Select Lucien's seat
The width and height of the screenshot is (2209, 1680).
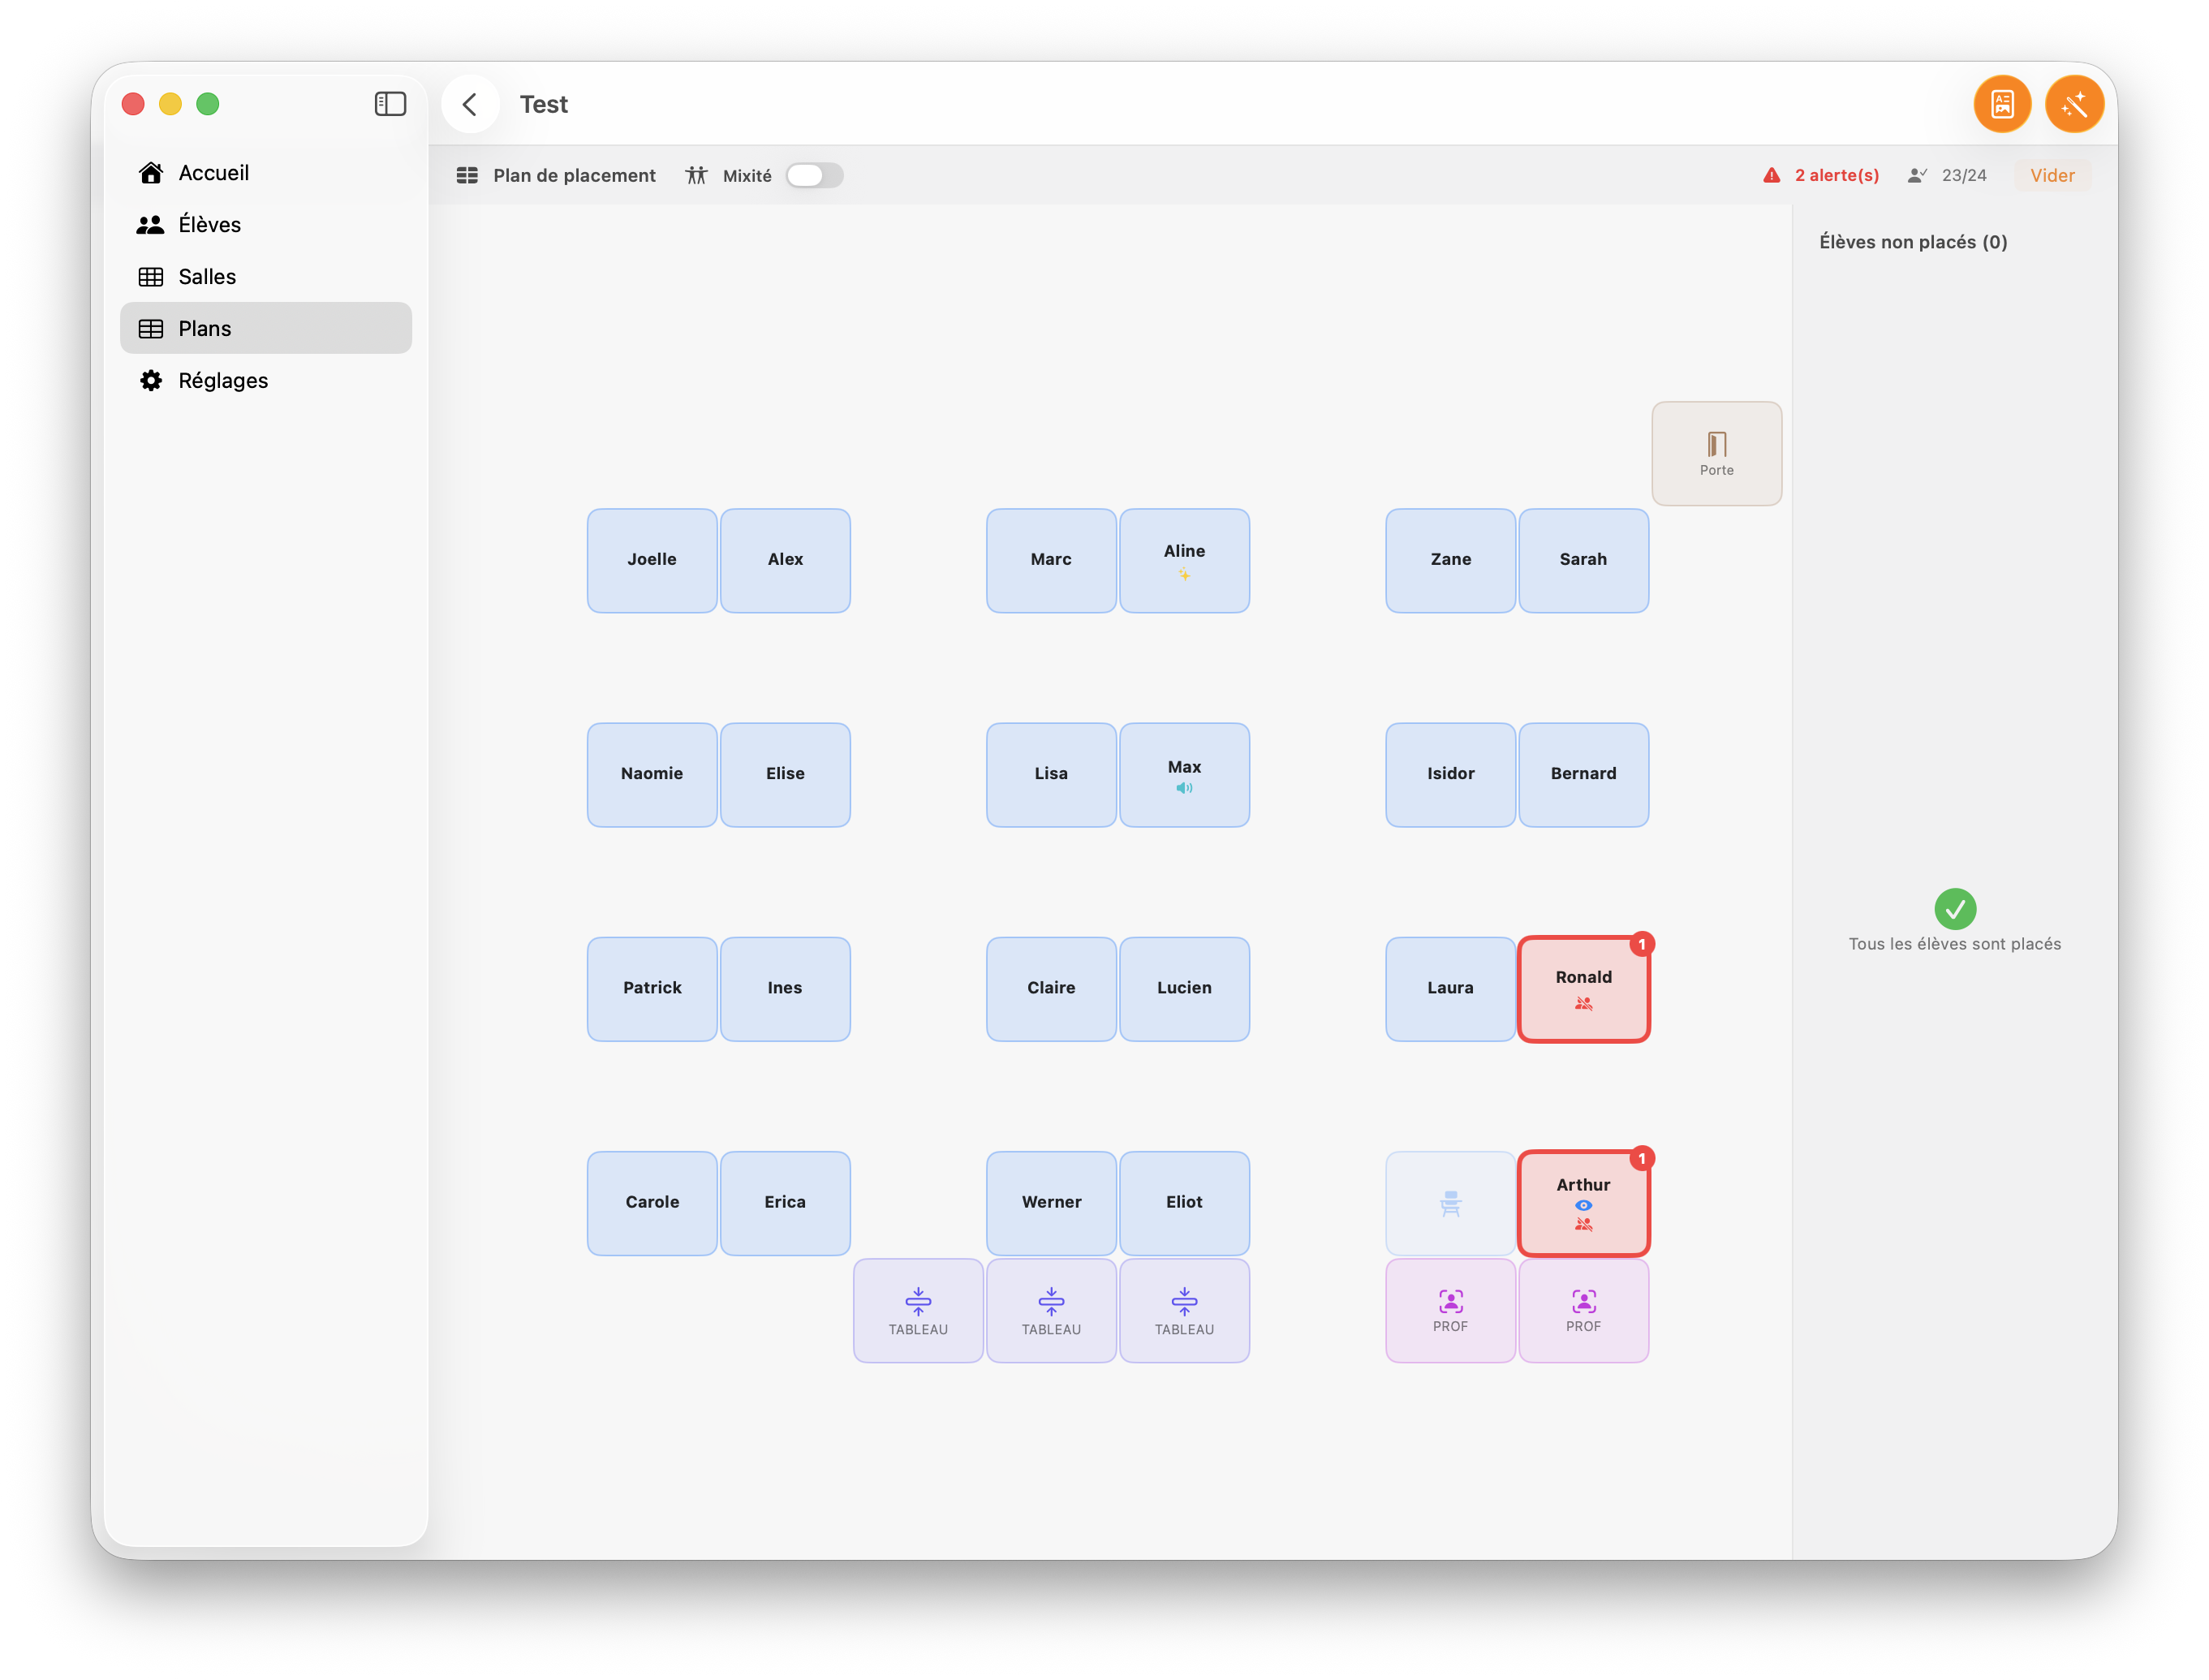(x=1184, y=989)
